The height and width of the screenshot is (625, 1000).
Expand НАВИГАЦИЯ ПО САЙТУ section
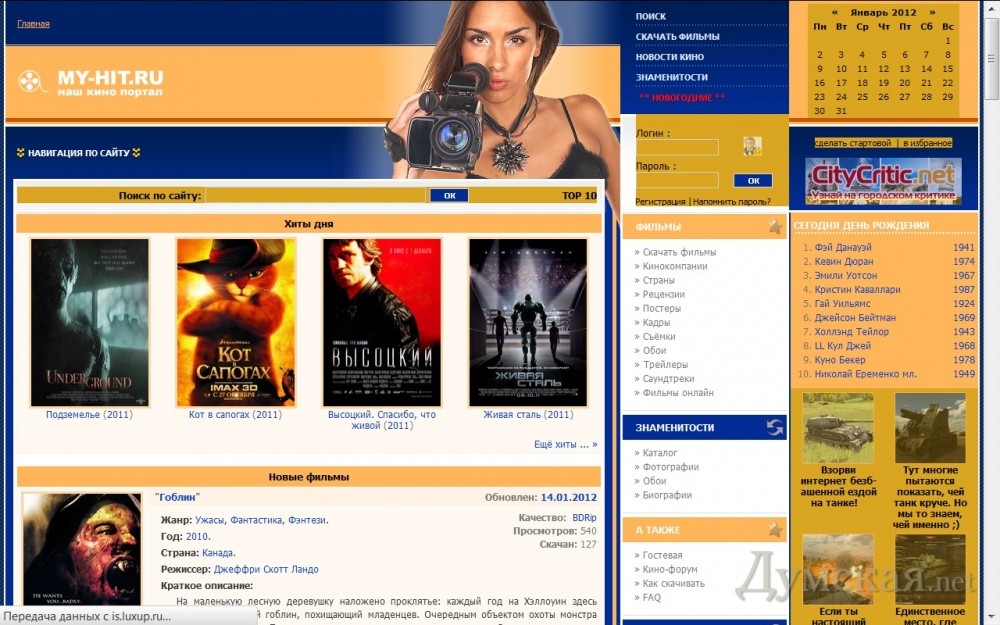pos(78,153)
